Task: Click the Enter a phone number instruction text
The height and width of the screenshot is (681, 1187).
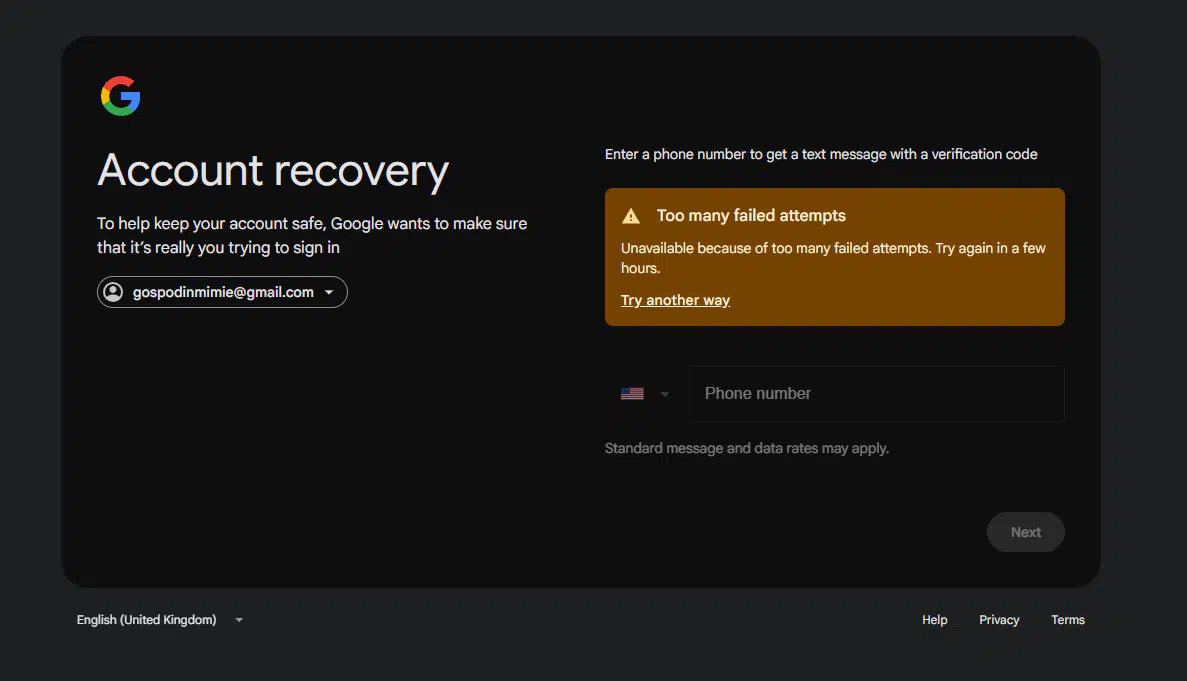Action: (x=821, y=154)
